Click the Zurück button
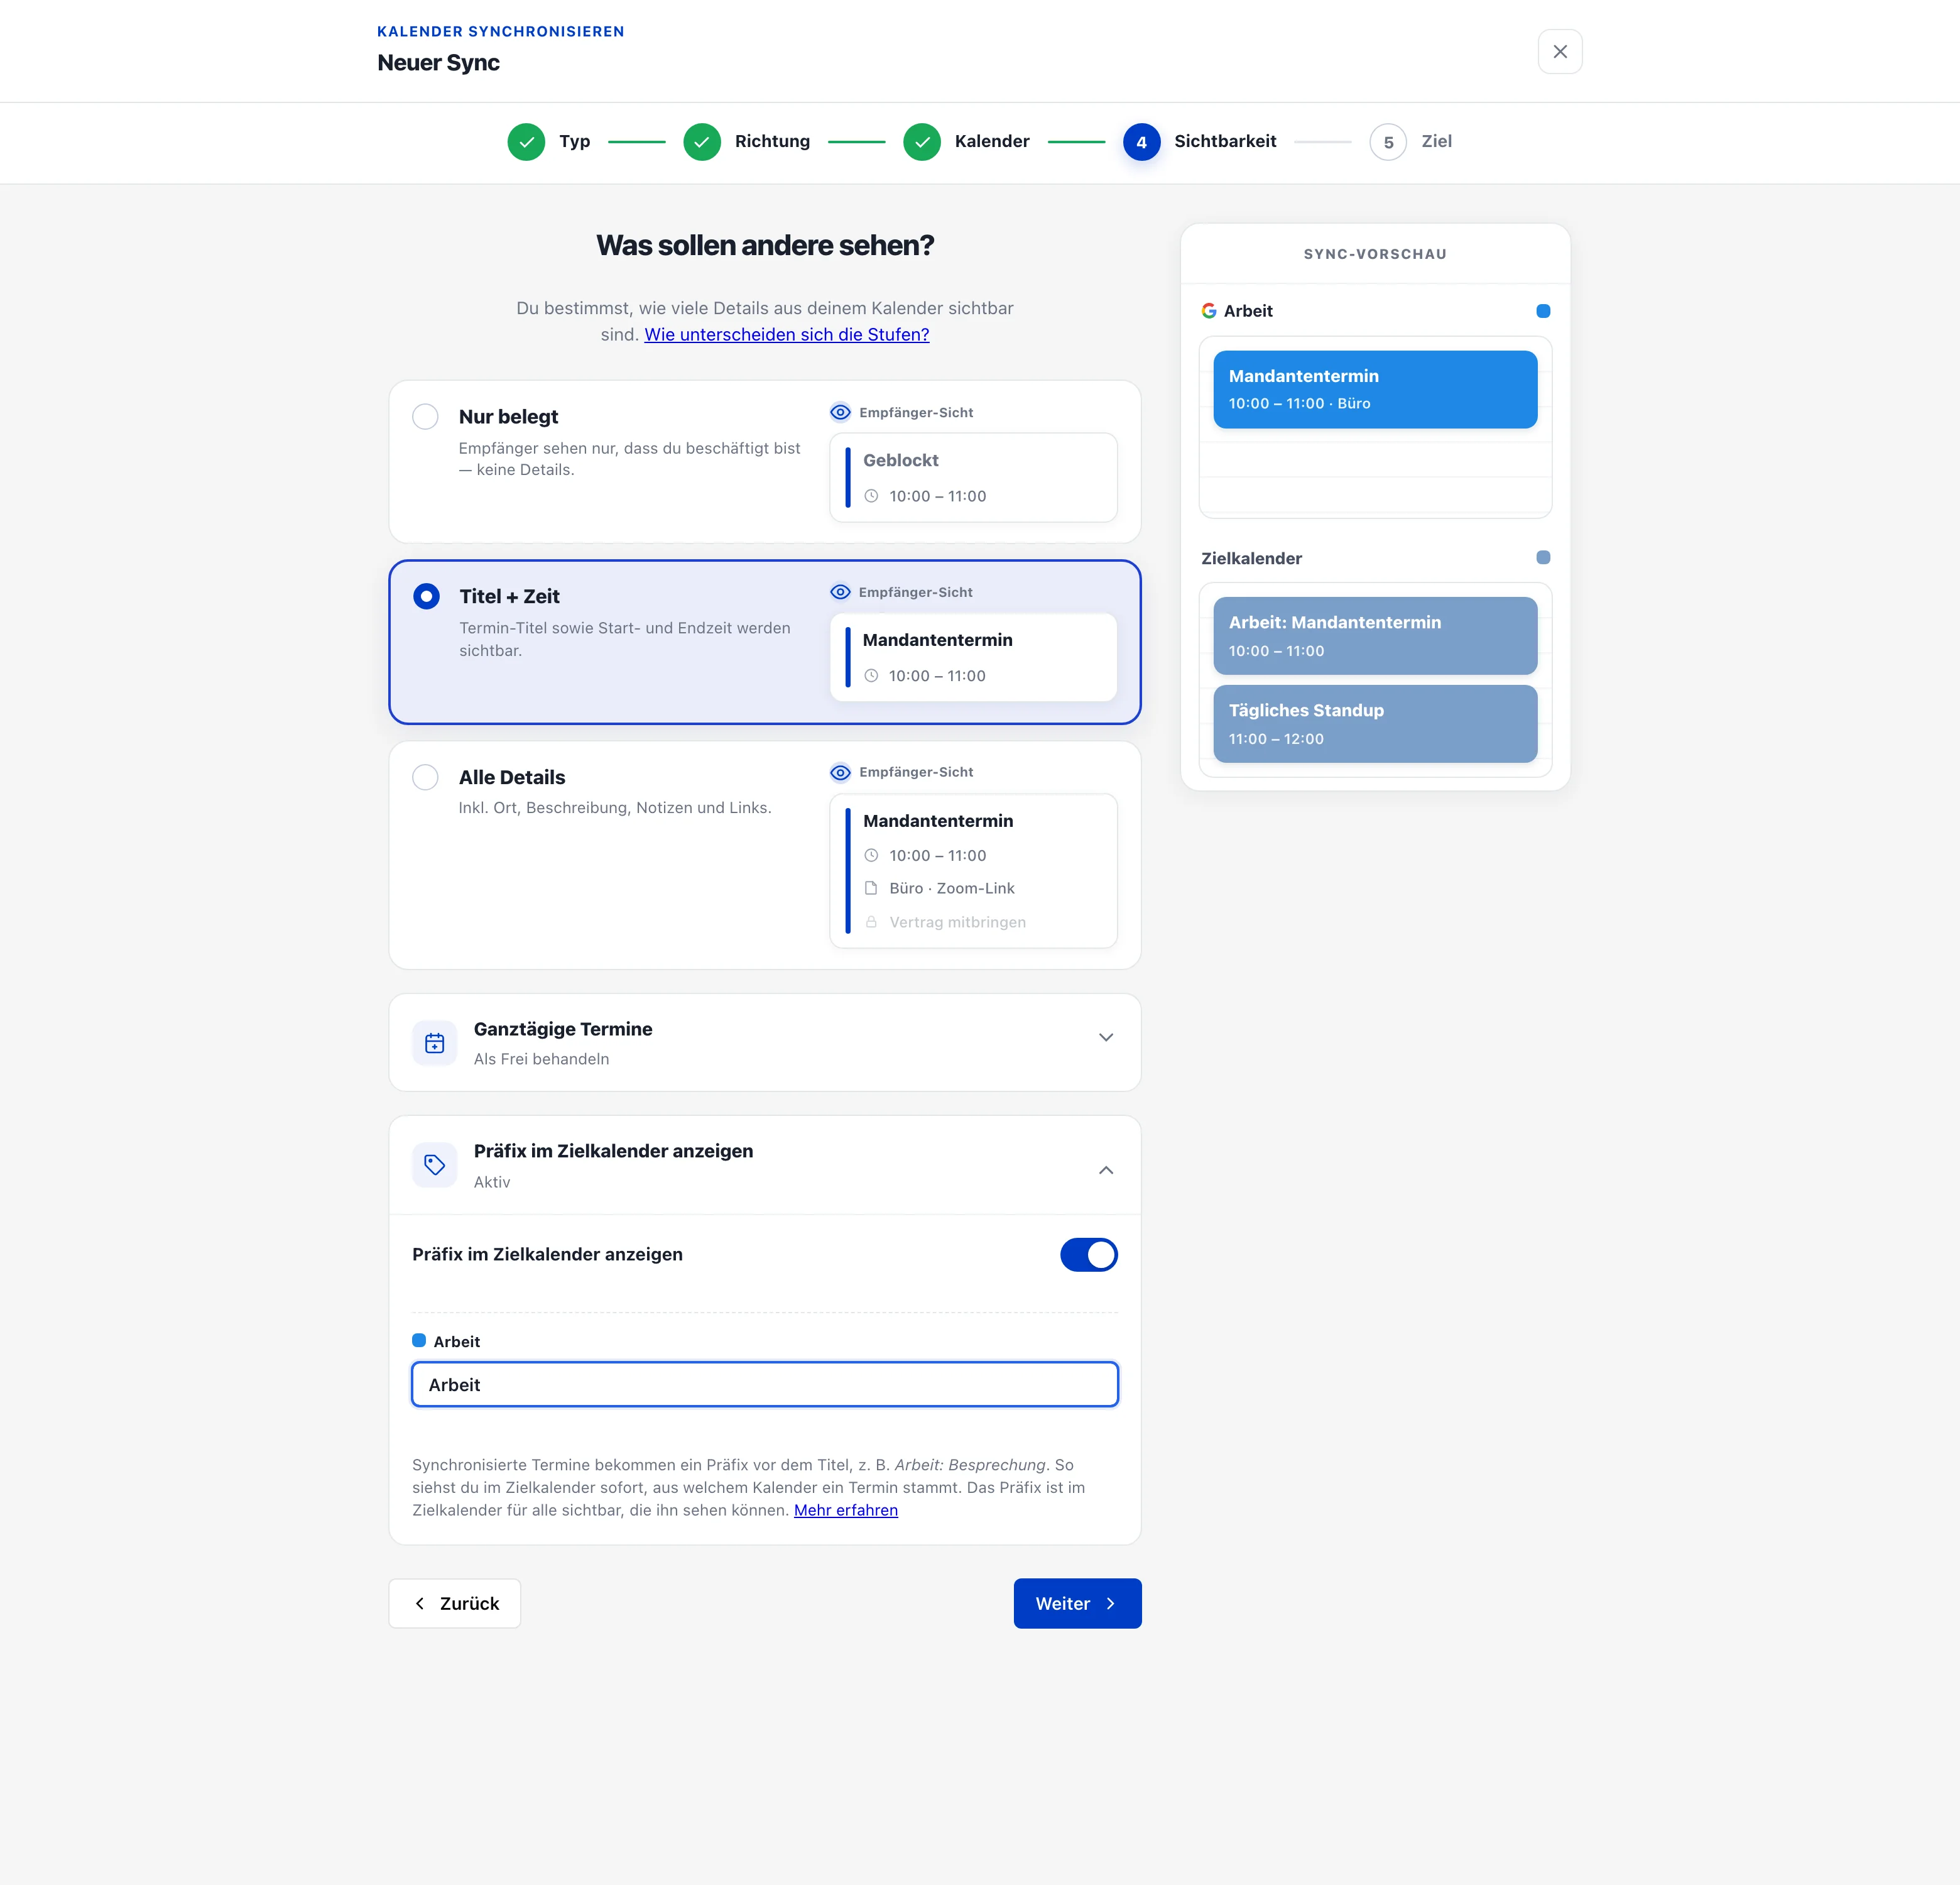This screenshot has width=1960, height=1885. (455, 1603)
